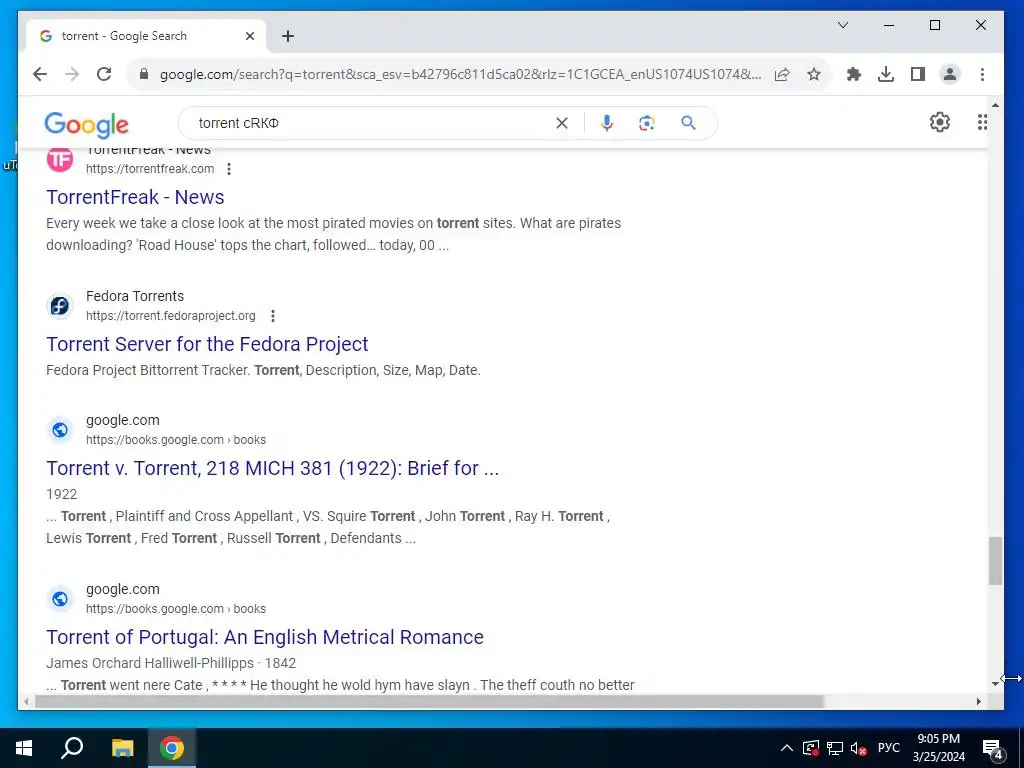This screenshot has width=1024, height=768.
Task: Click the scroll down arrow
Action: [995, 684]
